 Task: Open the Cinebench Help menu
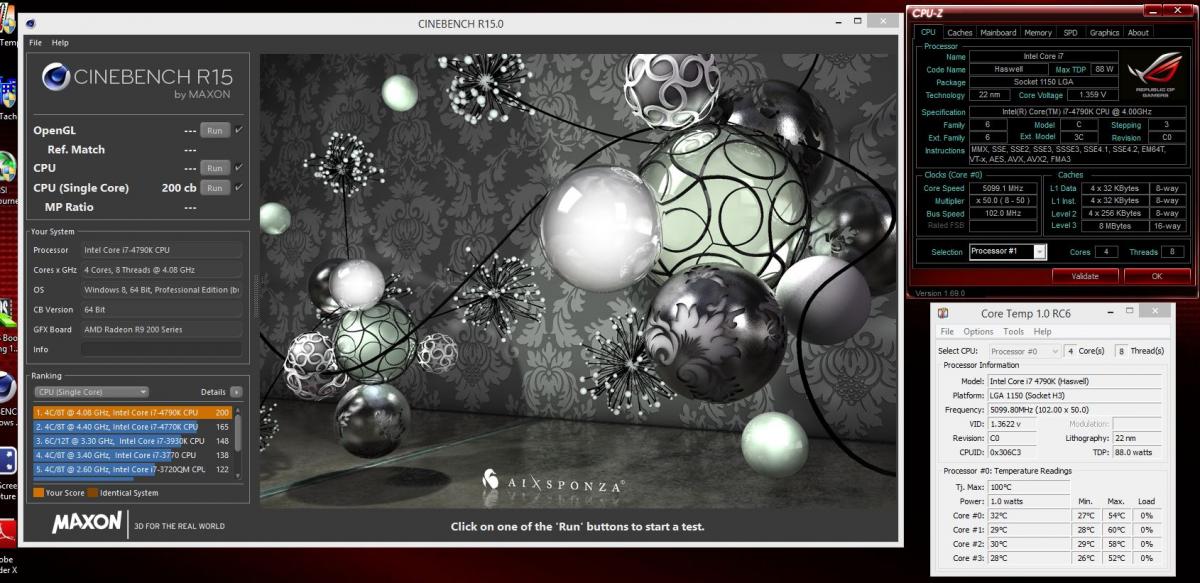(x=60, y=43)
